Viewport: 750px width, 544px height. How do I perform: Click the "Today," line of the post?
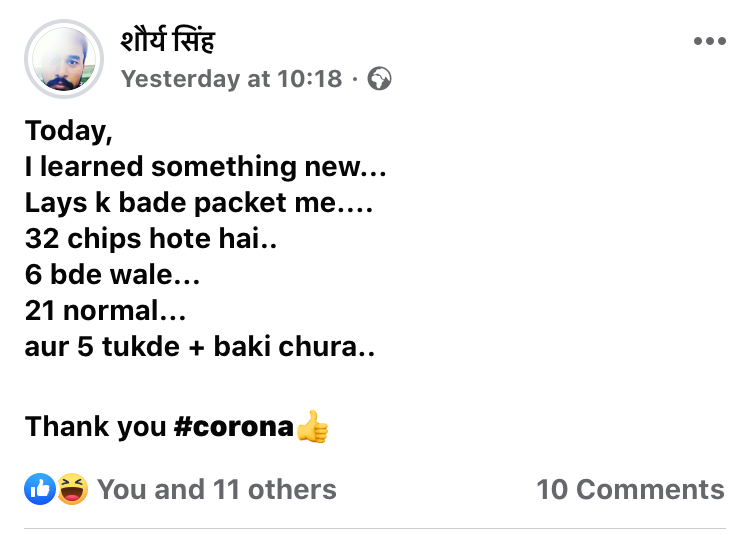point(68,131)
